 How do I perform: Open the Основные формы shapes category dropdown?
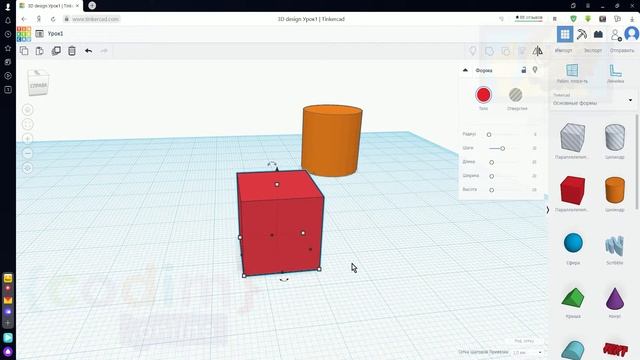point(593,100)
